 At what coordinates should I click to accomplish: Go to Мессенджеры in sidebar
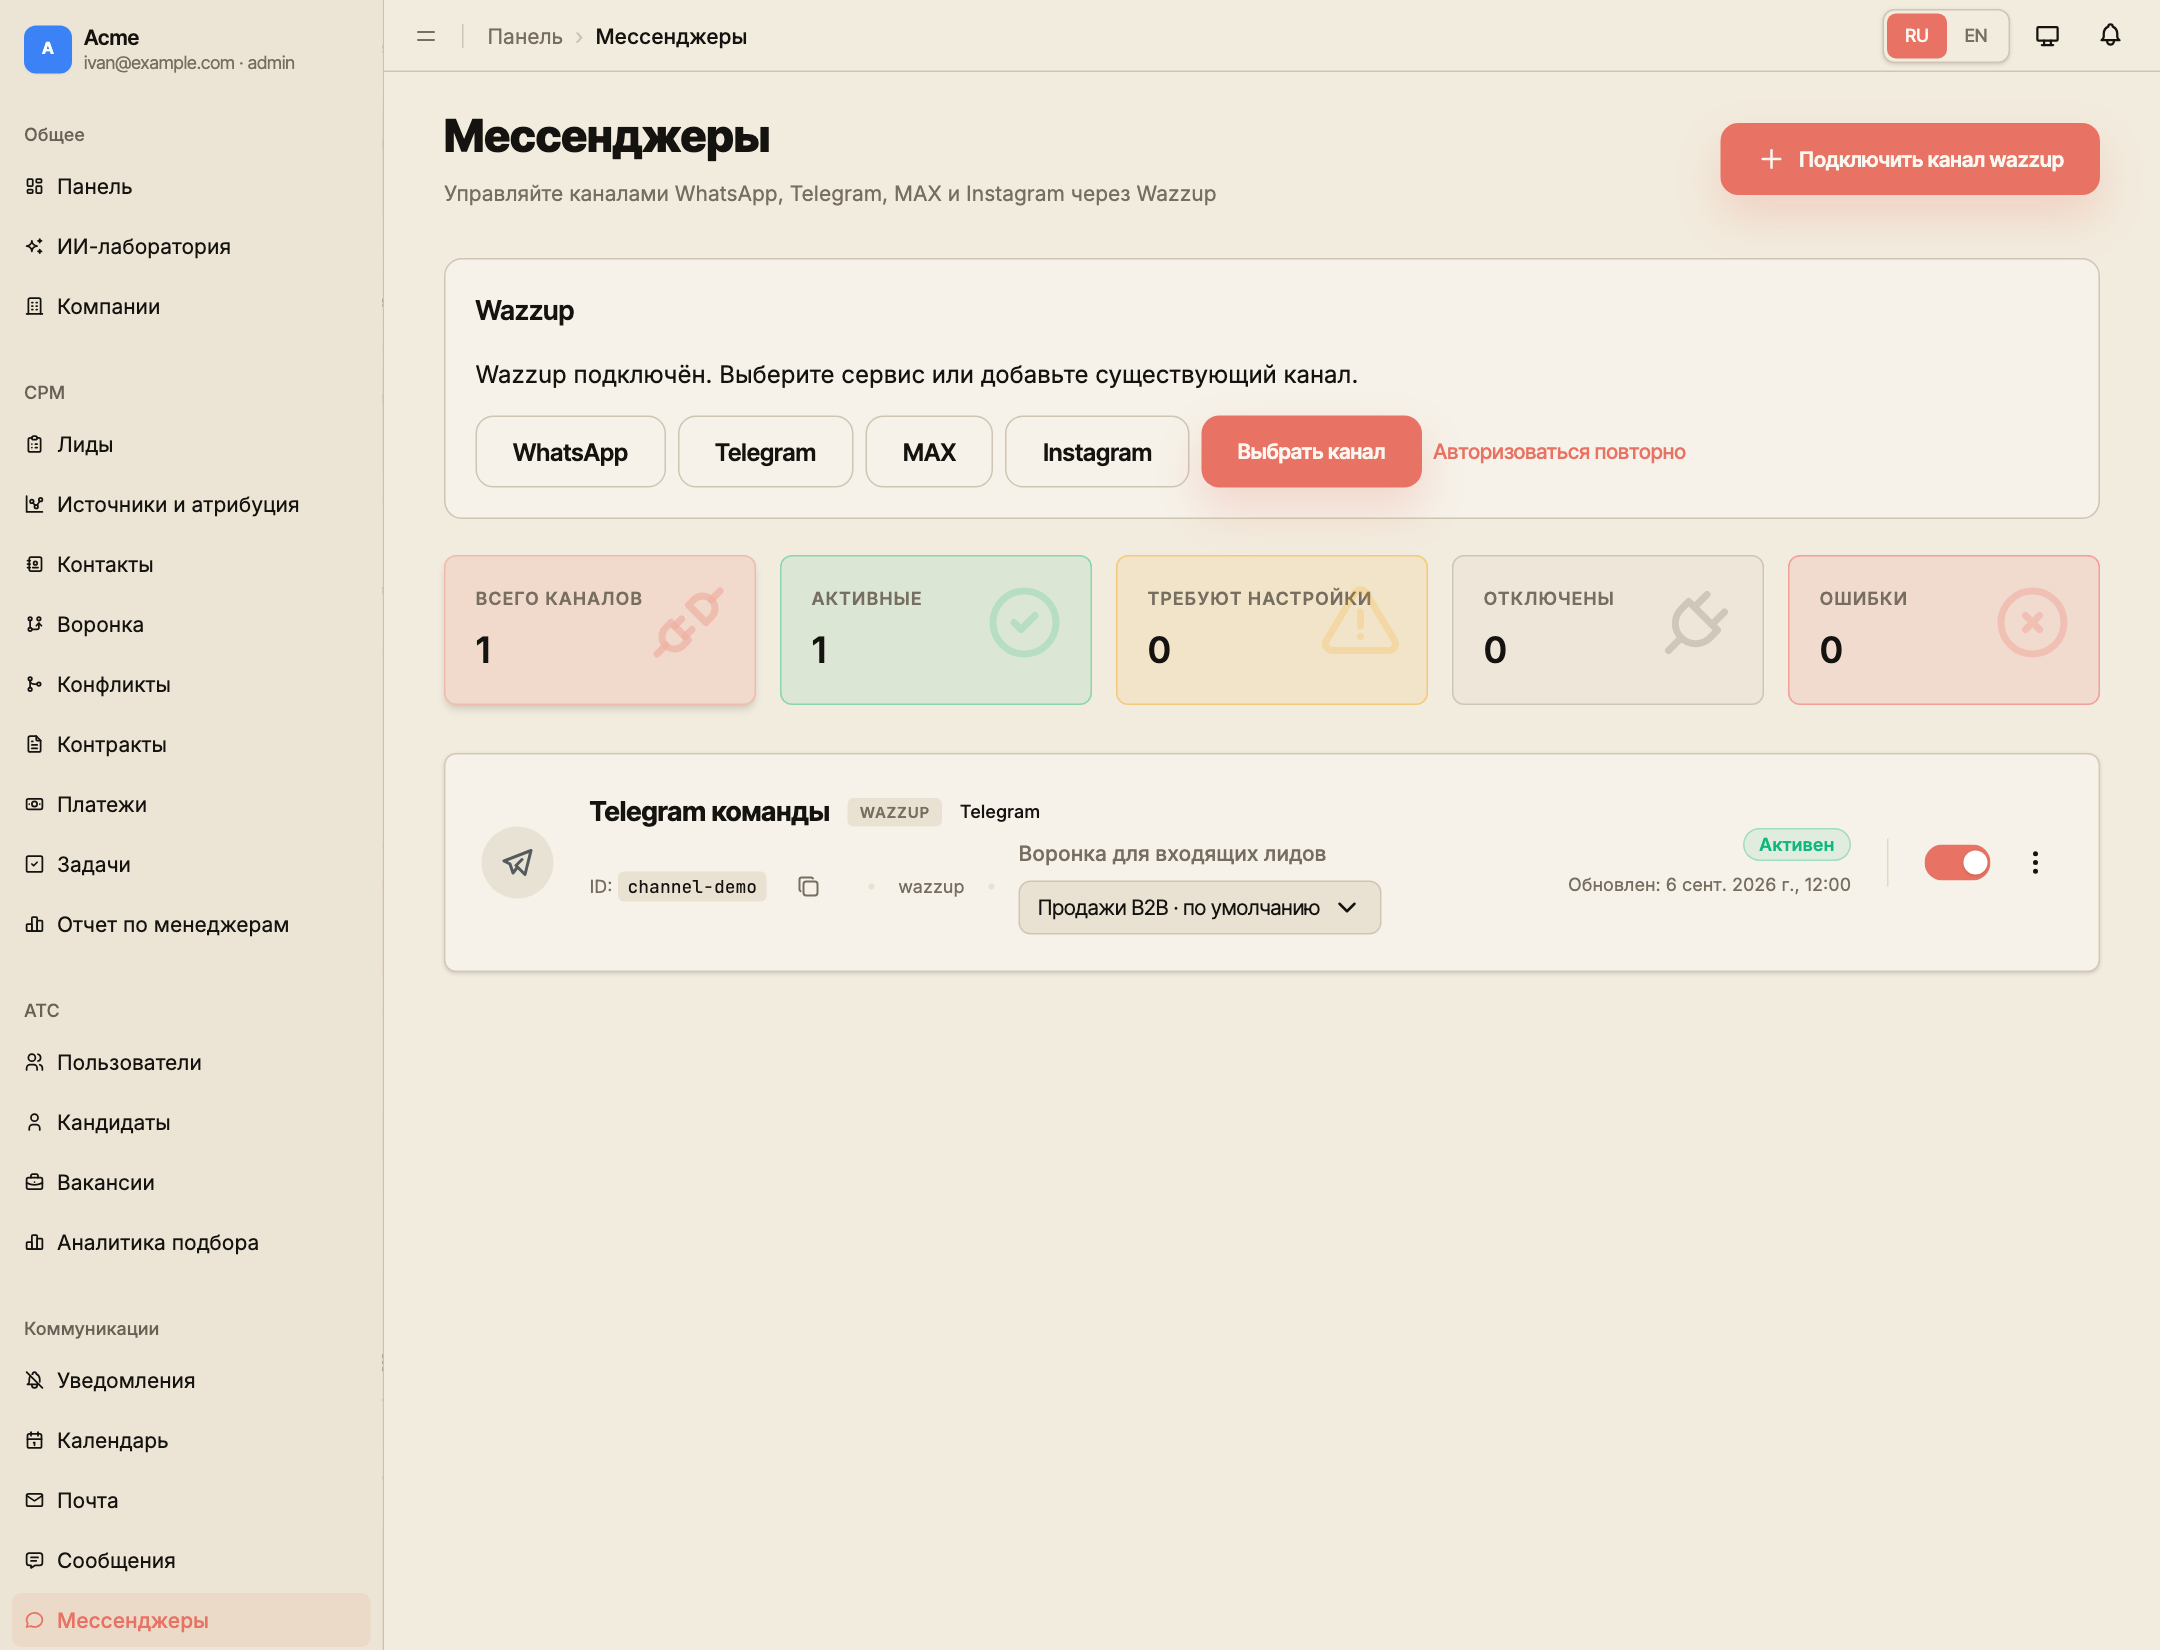pos(191,1620)
